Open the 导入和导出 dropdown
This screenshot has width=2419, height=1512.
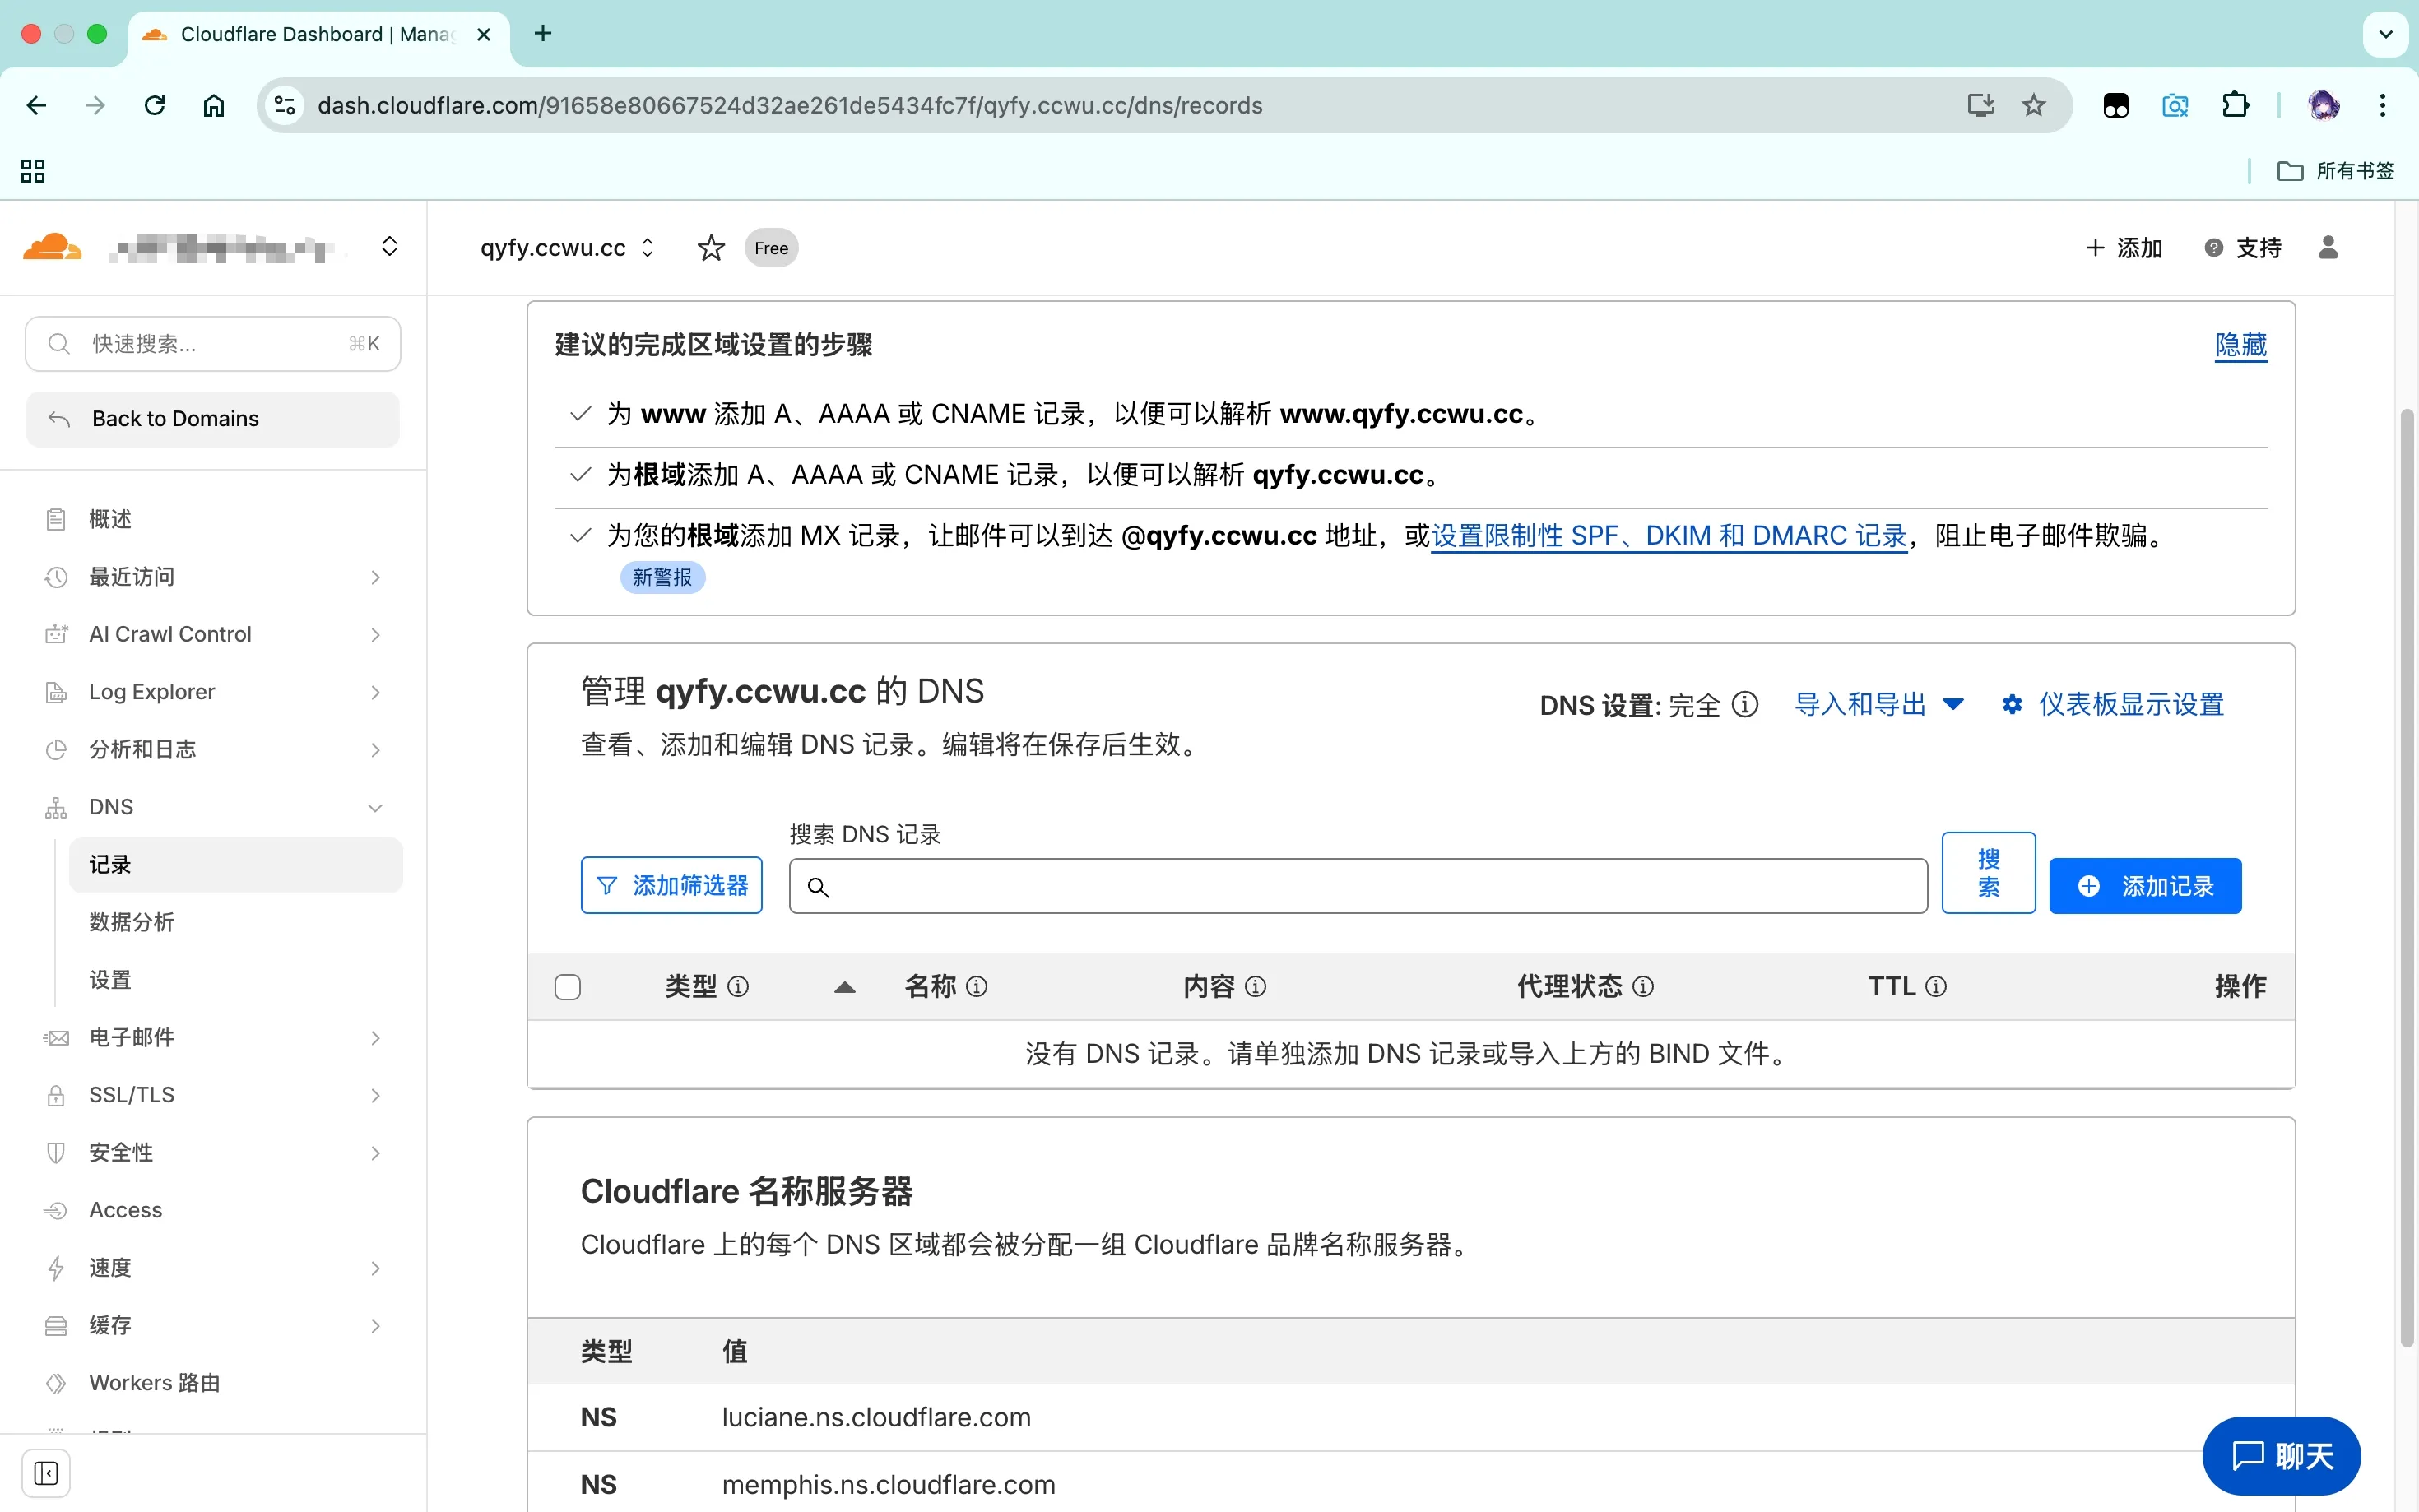[x=1879, y=704]
